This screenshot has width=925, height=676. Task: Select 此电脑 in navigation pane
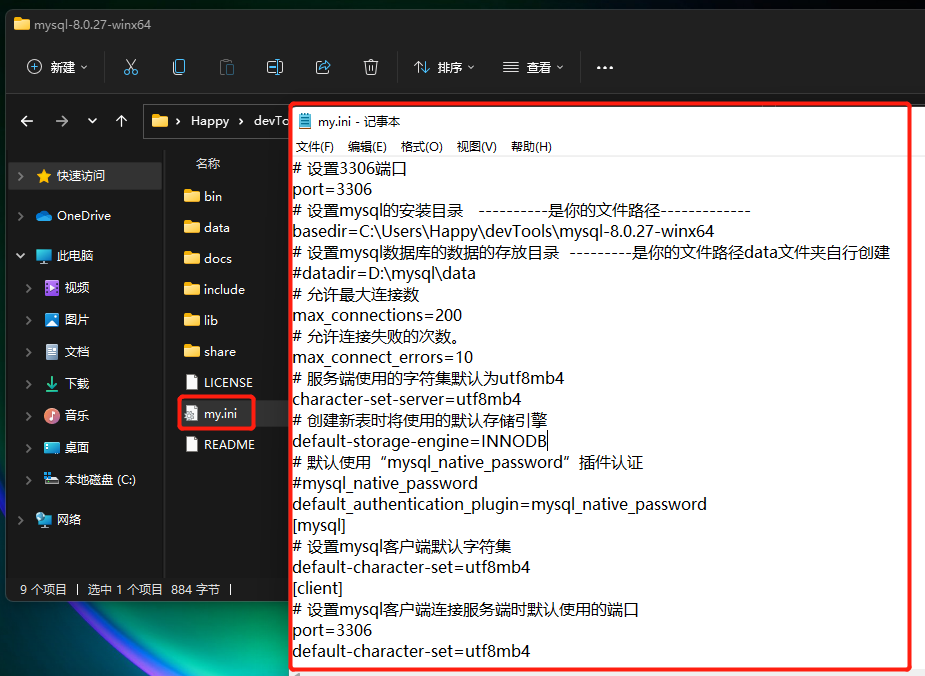64,255
